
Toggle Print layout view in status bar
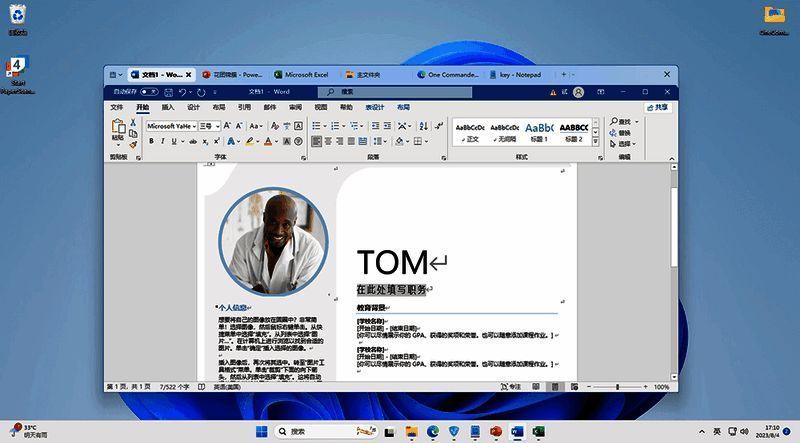tap(555, 387)
